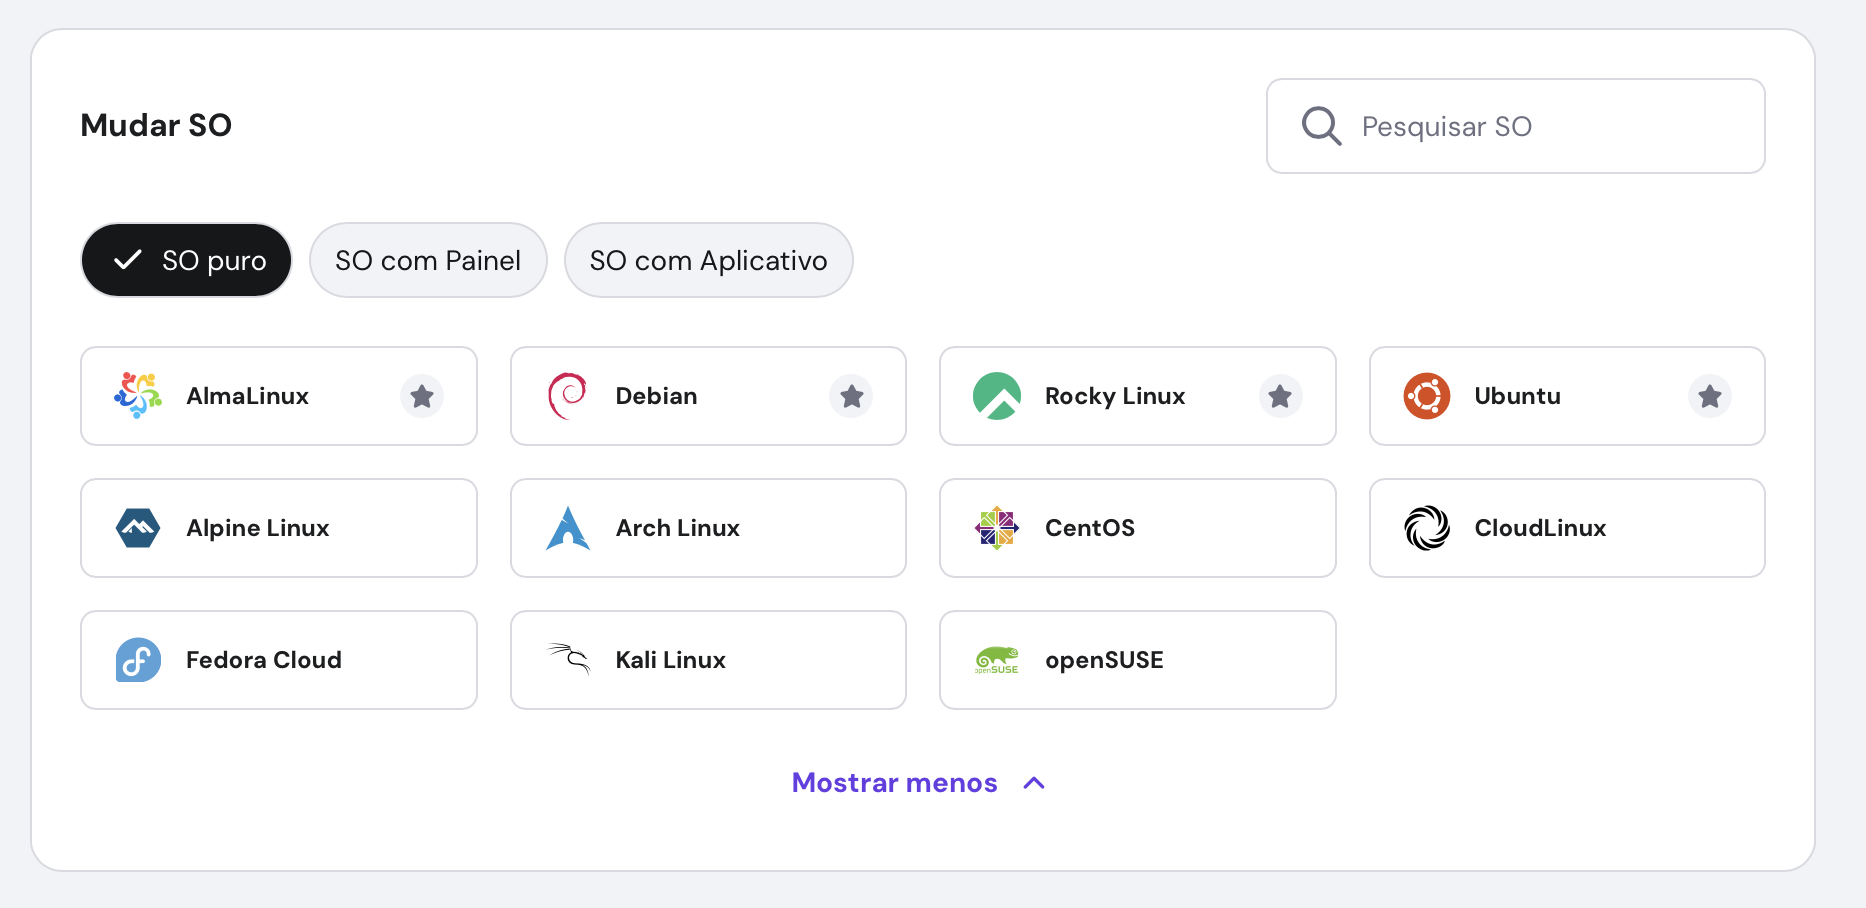The image size is (1866, 908).
Task: Select the openSUSE chameleon logo
Action: [x=997, y=660]
